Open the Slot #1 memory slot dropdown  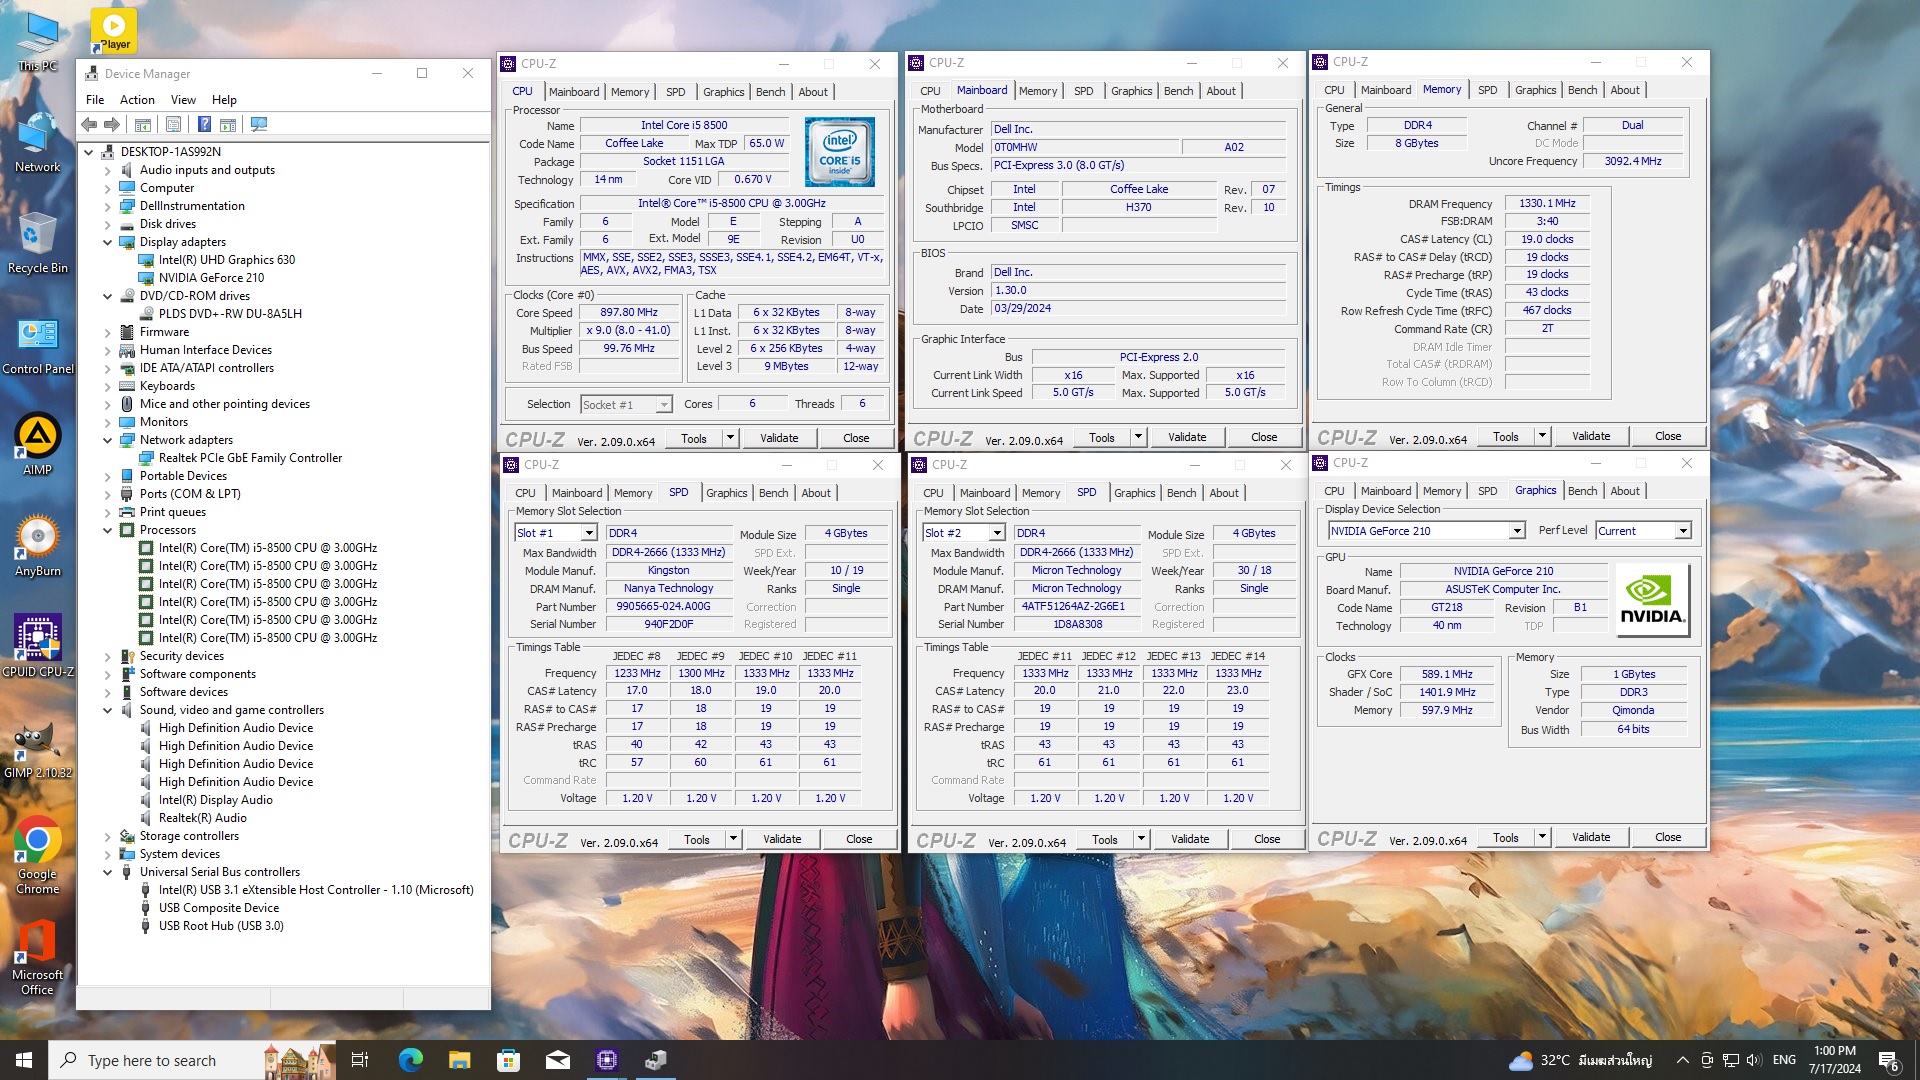pyautogui.click(x=556, y=533)
